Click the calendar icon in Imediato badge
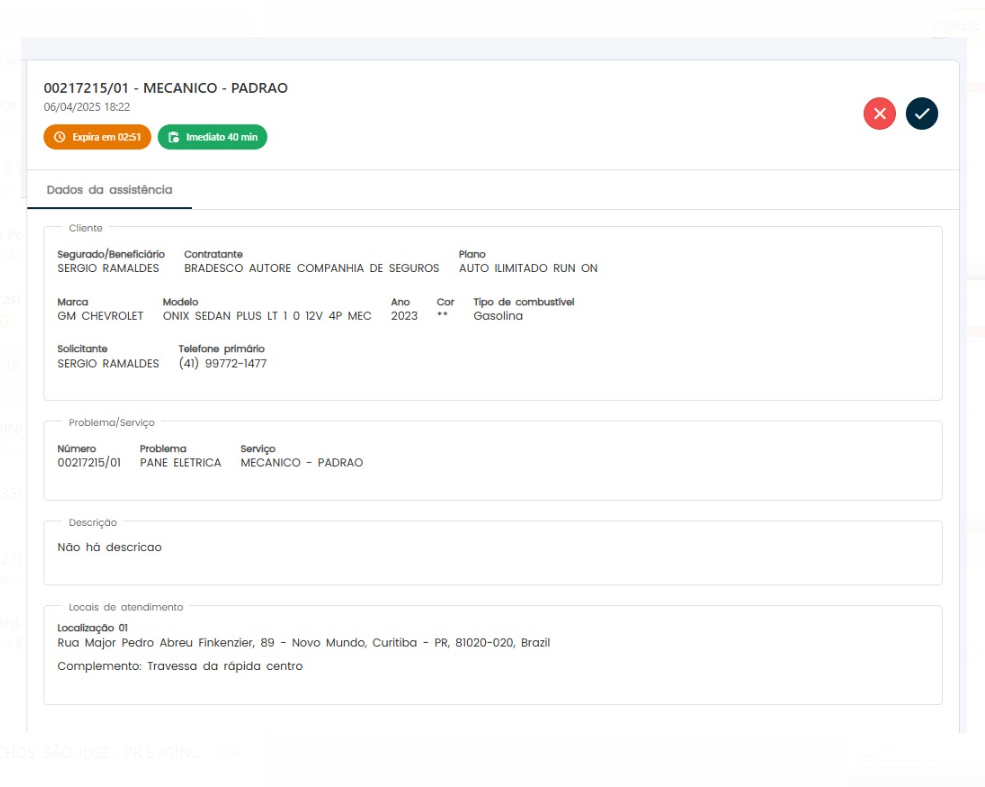Image resolution: width=985 pixels, height=787 pixels. click(x=174, y=137)
